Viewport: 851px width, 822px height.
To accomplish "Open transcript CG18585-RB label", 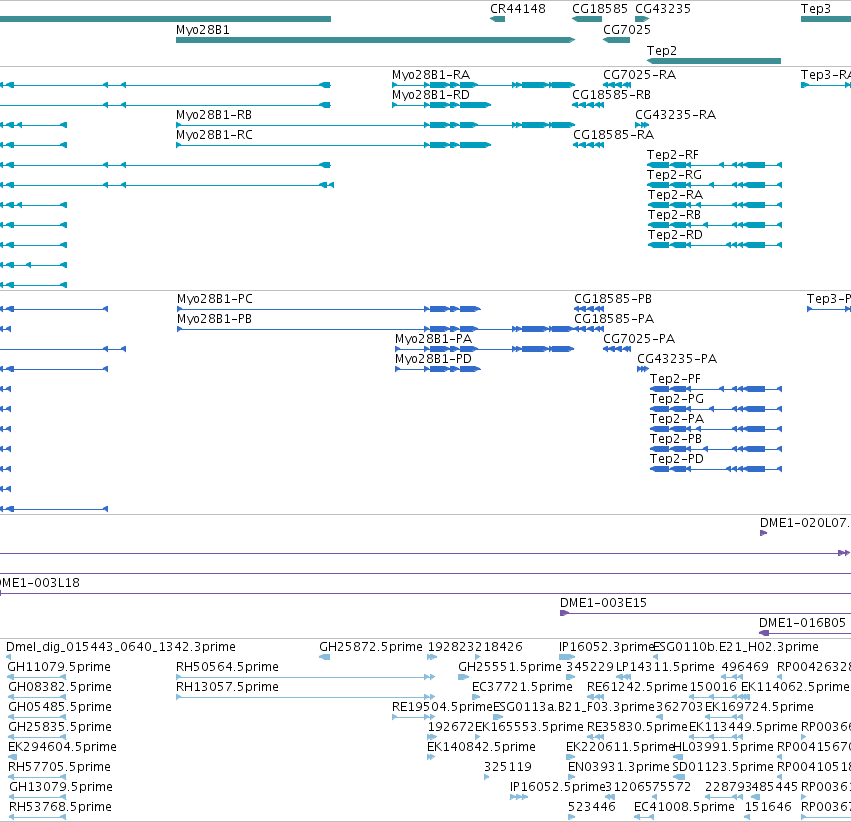I will point(611,95).
